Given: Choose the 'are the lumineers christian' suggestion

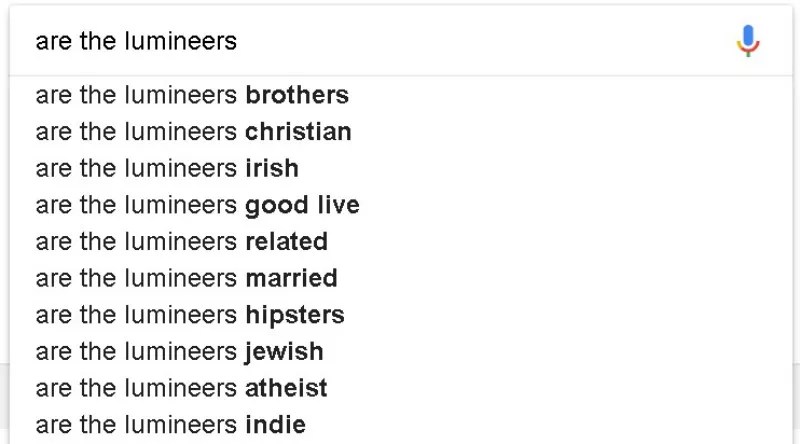Looking at the screenshot, I should tap(193, 132).
